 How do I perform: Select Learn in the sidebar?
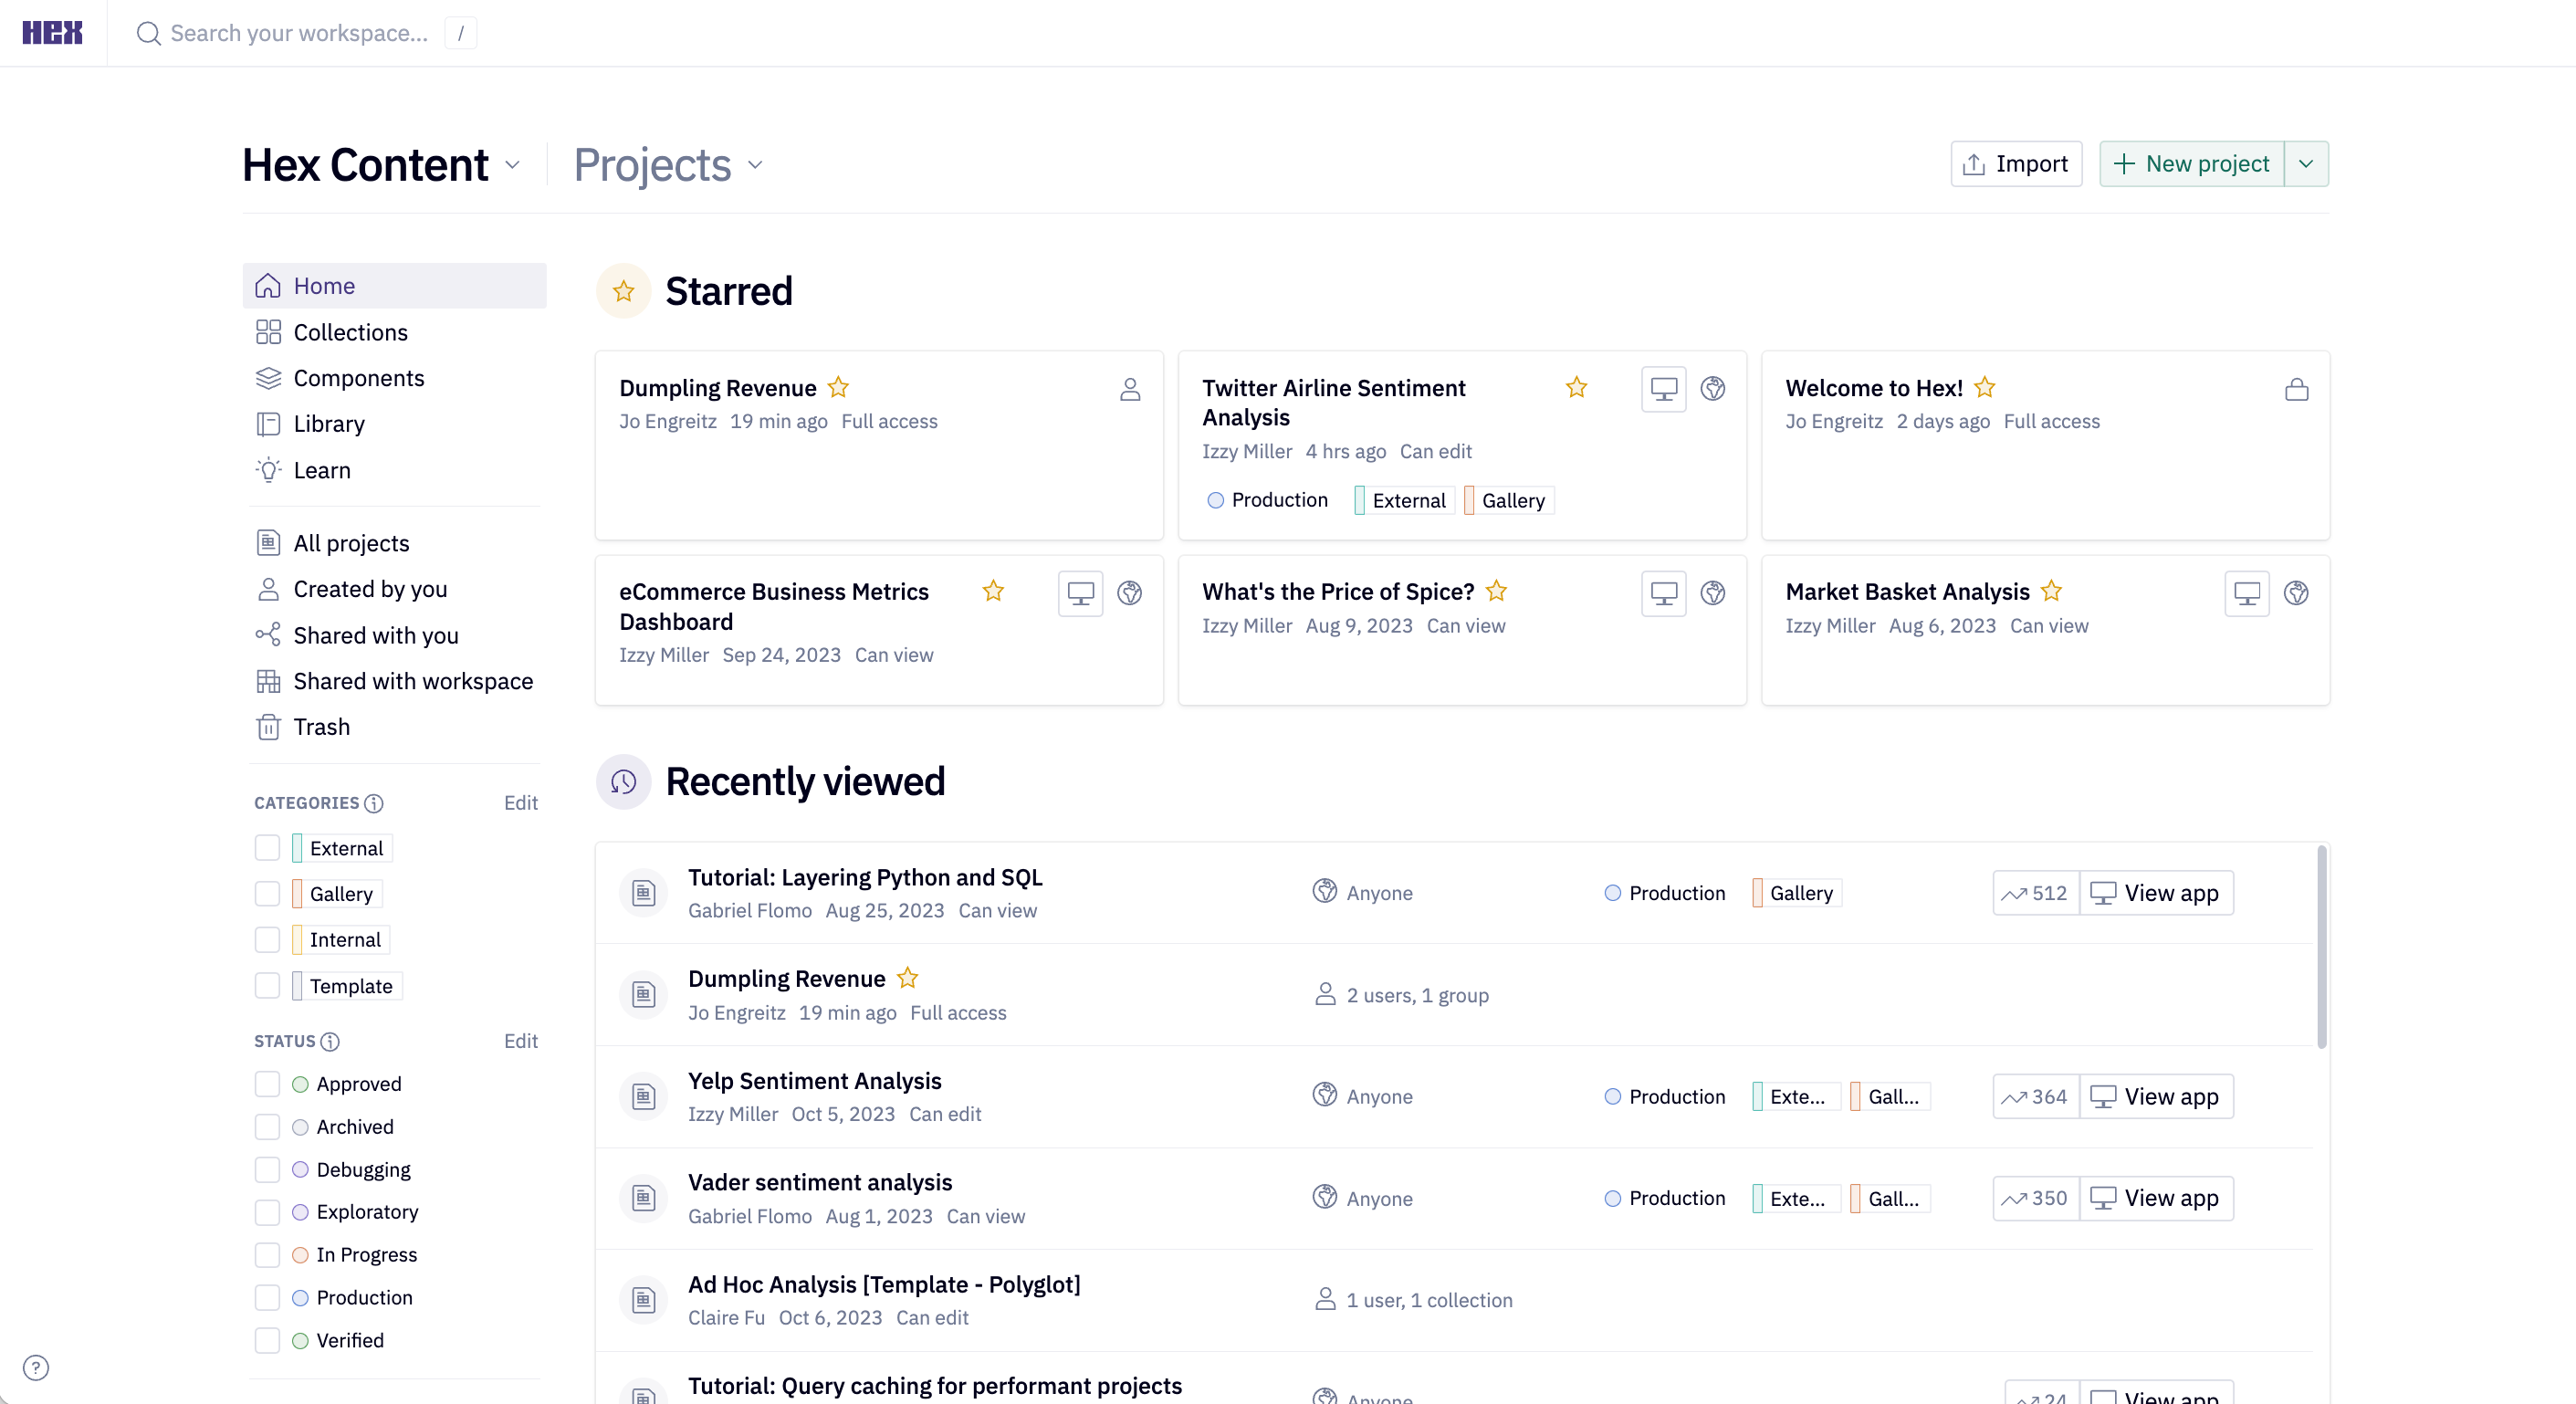321,470
